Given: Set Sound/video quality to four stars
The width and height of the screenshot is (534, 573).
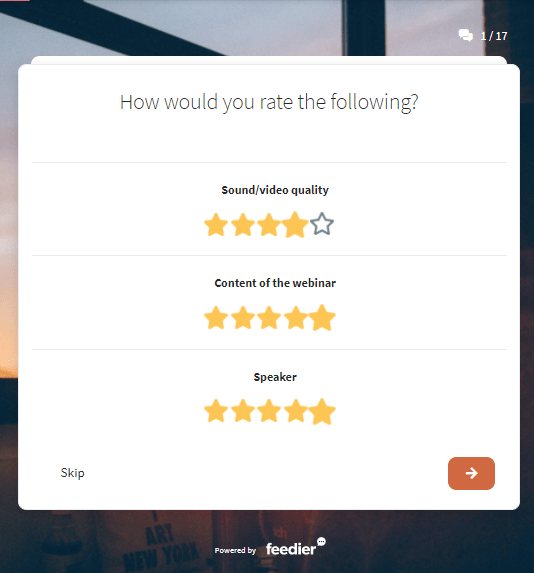Looking at the screenshot, I should point(295,225).
